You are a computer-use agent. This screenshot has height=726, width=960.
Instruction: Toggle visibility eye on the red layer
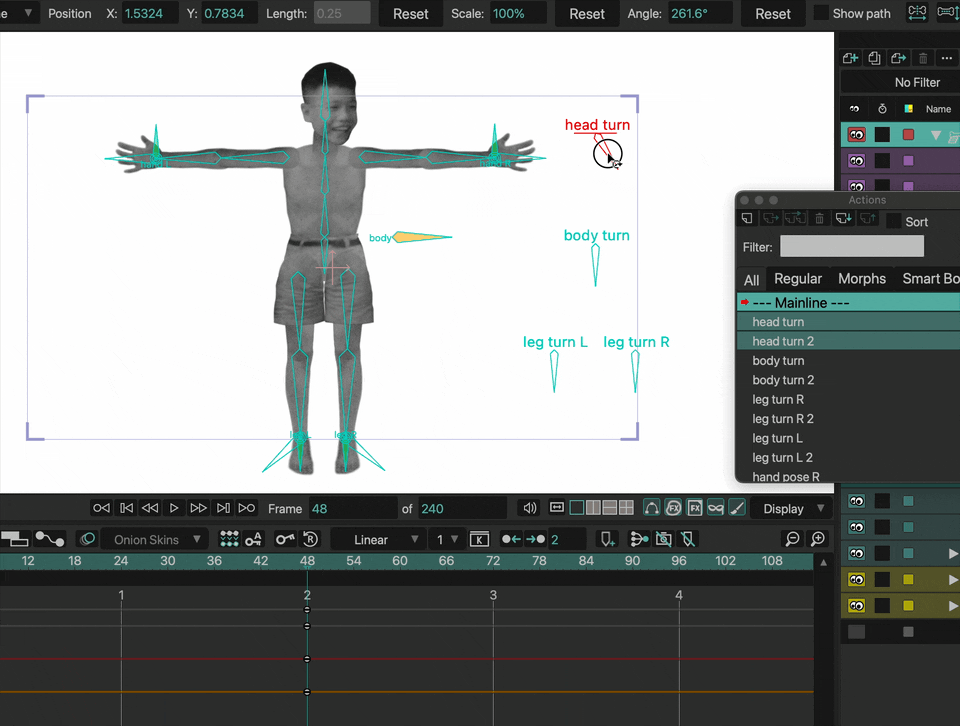tap(857, 135)
